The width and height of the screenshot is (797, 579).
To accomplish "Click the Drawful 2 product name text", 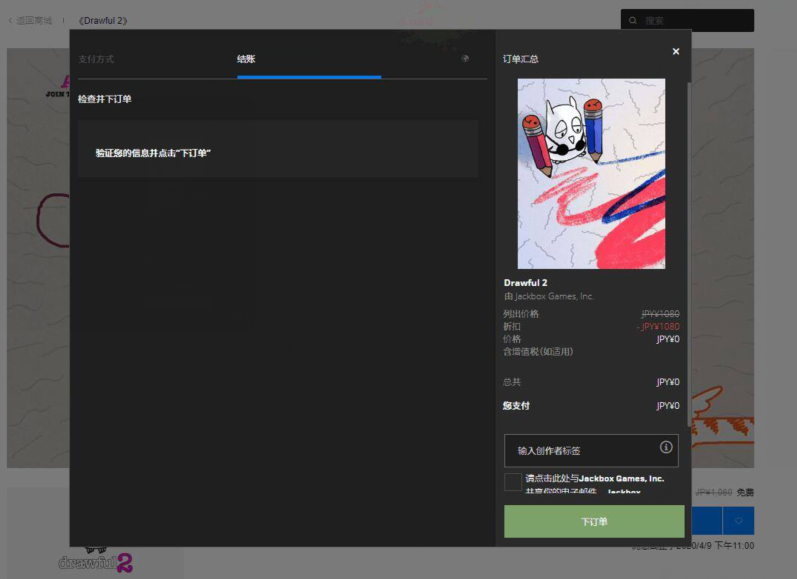I will [526, 283].
